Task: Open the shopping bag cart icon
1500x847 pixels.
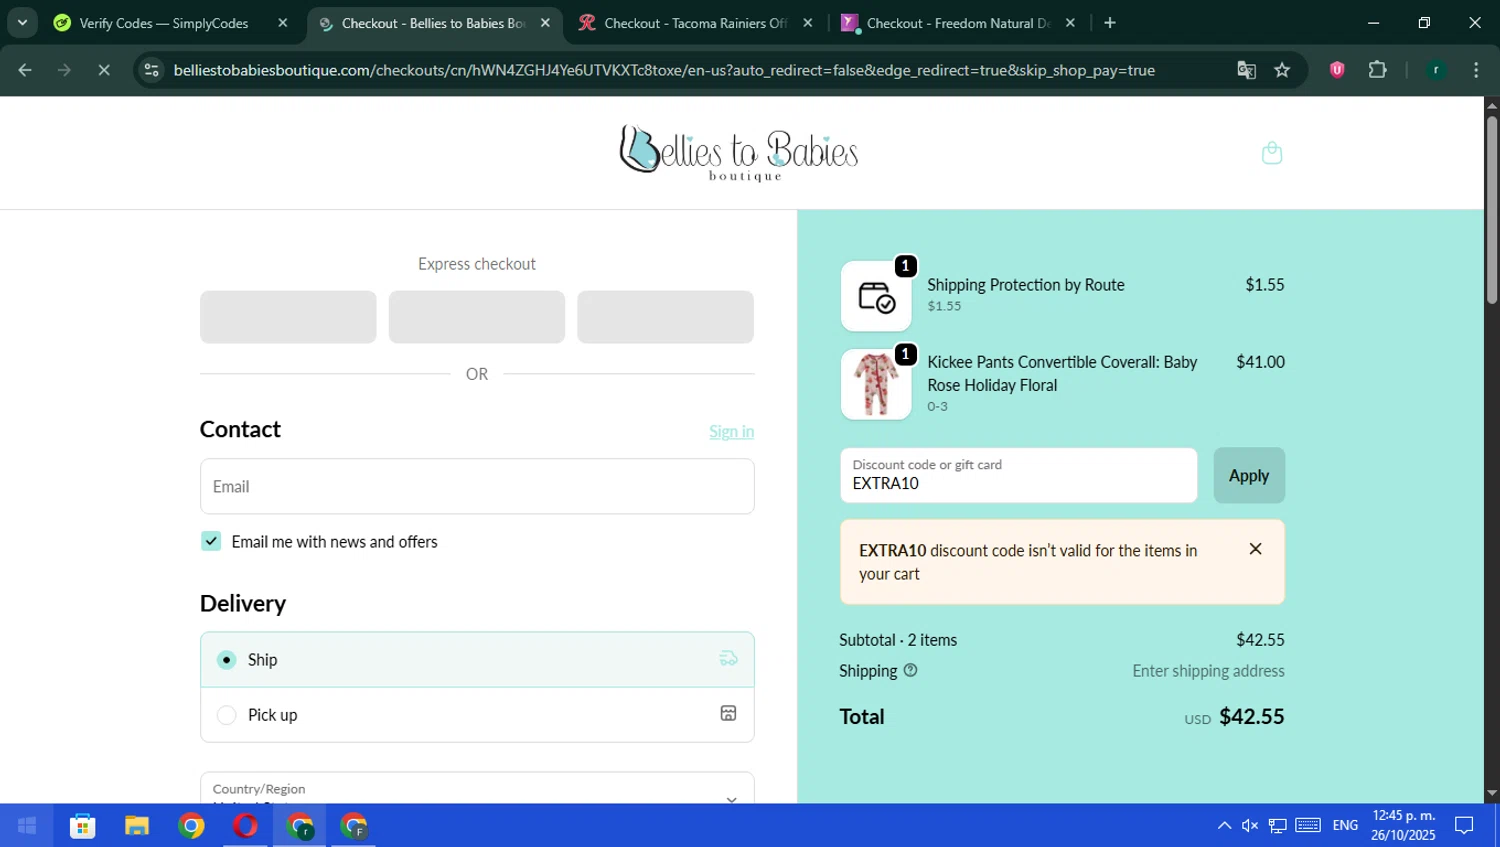Action: pos(1271,153)
